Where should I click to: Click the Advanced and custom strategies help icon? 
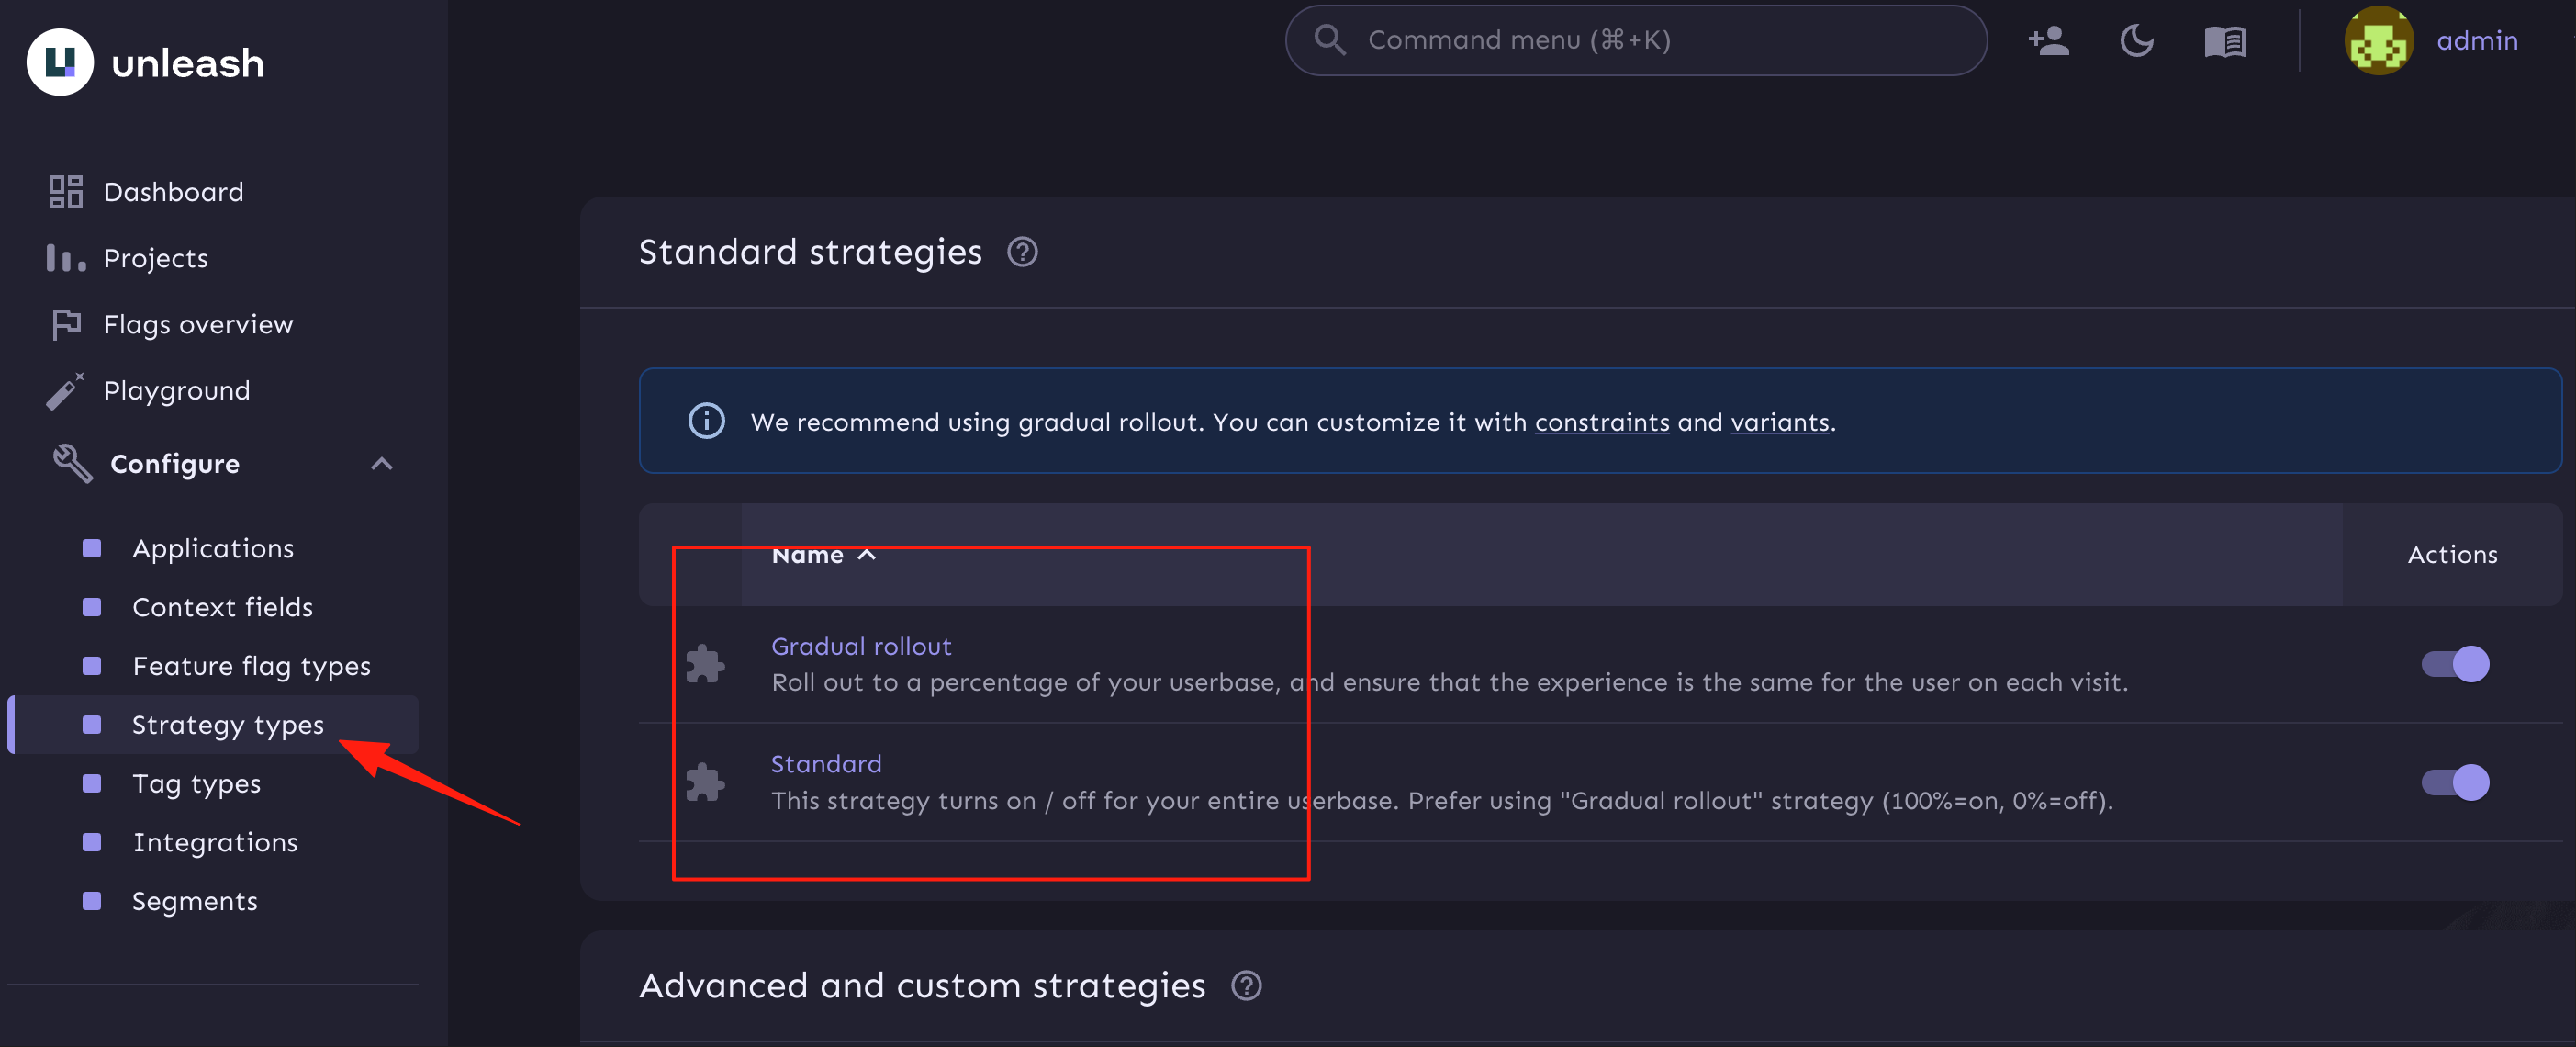pos(1246,986)
